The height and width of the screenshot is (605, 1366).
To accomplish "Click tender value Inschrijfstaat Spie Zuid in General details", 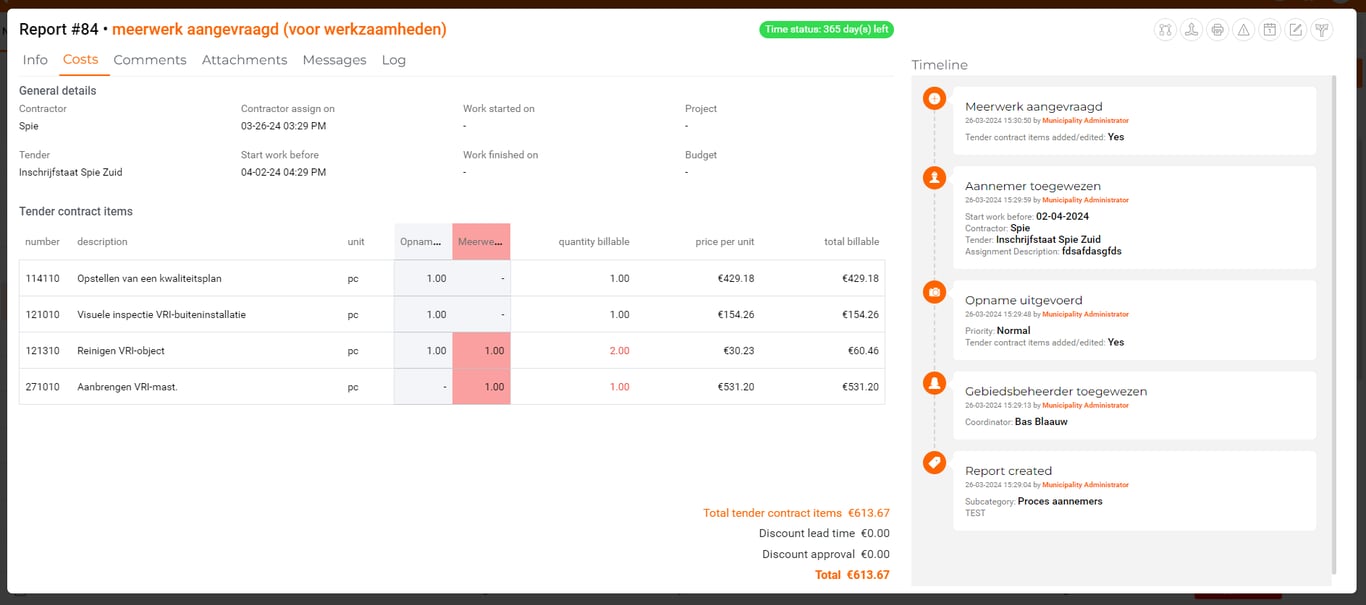I will click(x=71, y=172).
